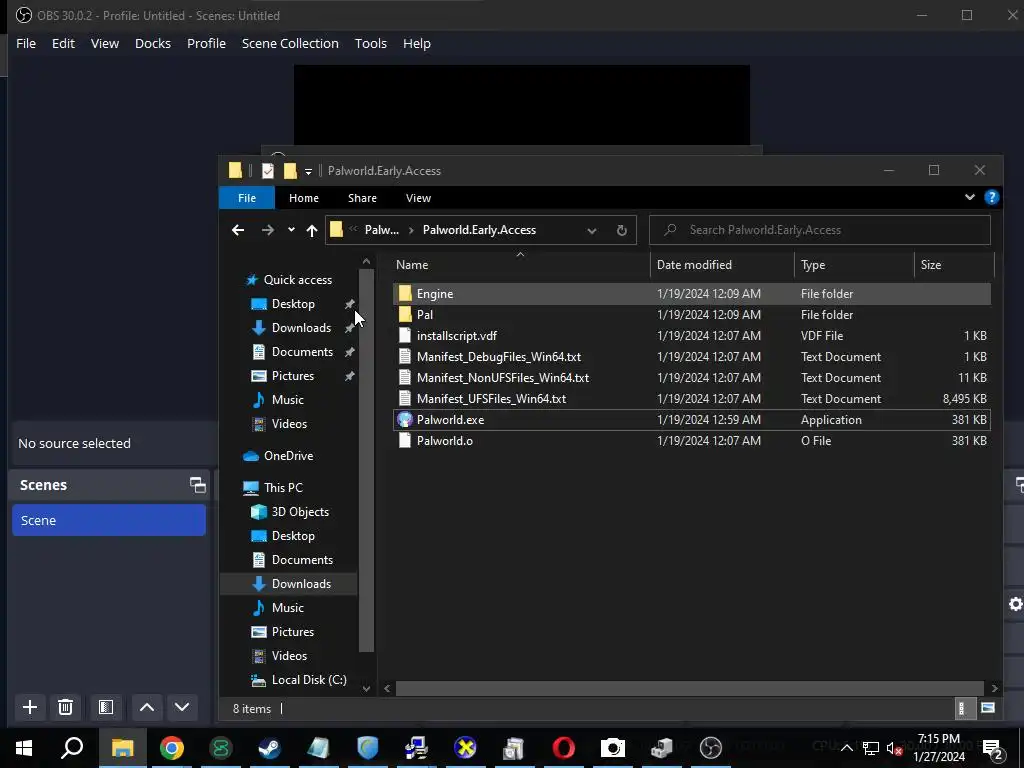Open the Share ribbon tab
The height and width of the screenshot is (768, 1024).
pos(362,198)
